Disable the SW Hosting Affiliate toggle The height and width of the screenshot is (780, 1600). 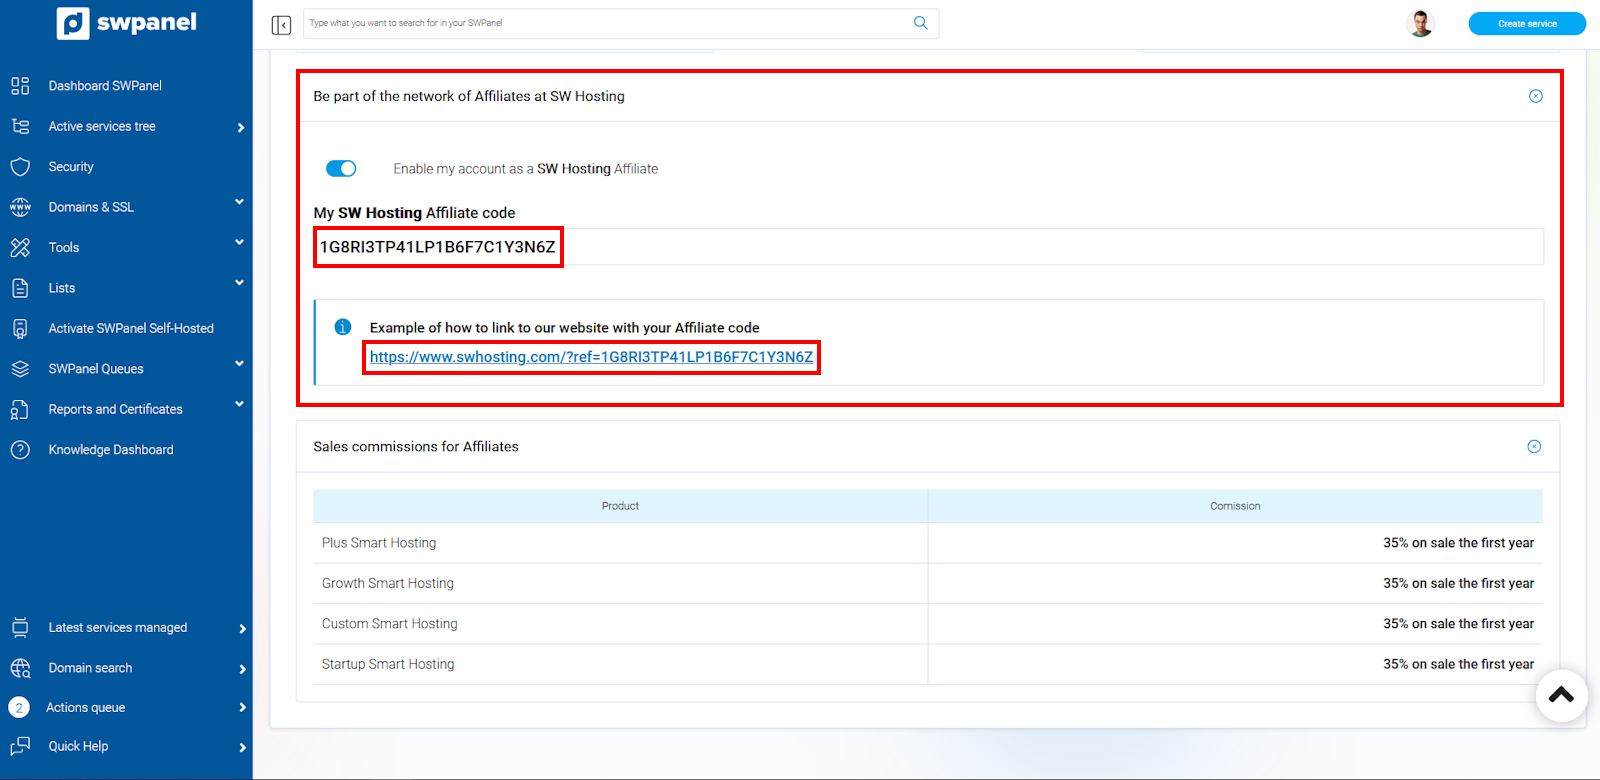tap(341, 168)
